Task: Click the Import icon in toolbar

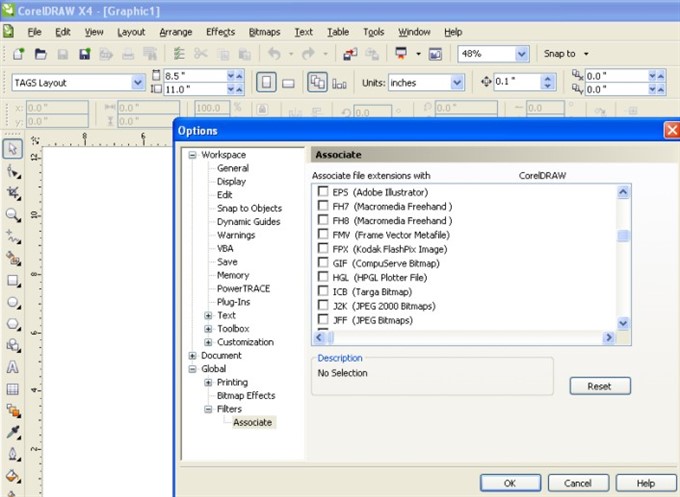Action: [350, 54]
